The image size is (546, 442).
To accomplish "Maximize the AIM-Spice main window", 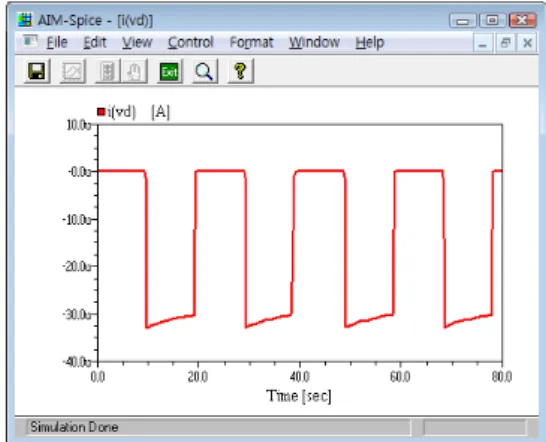I will coord(492,21).
